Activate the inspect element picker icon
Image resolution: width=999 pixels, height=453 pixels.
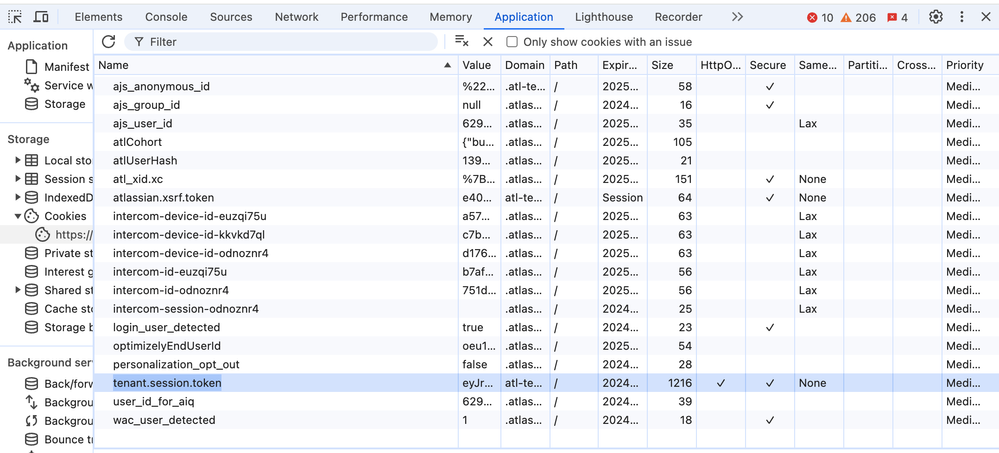(x=15, y=17)
